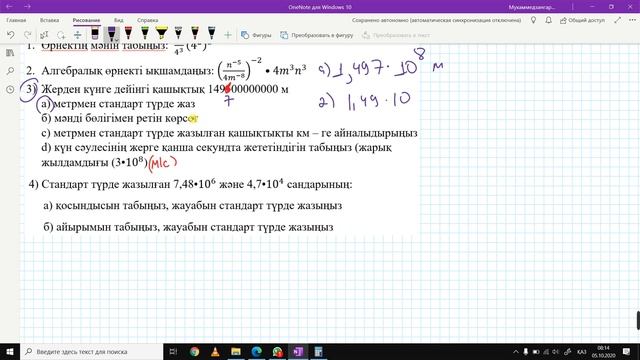This screenshot has width=640, height=360.
Task: Pick the red pen
Action: pos(128,33)
